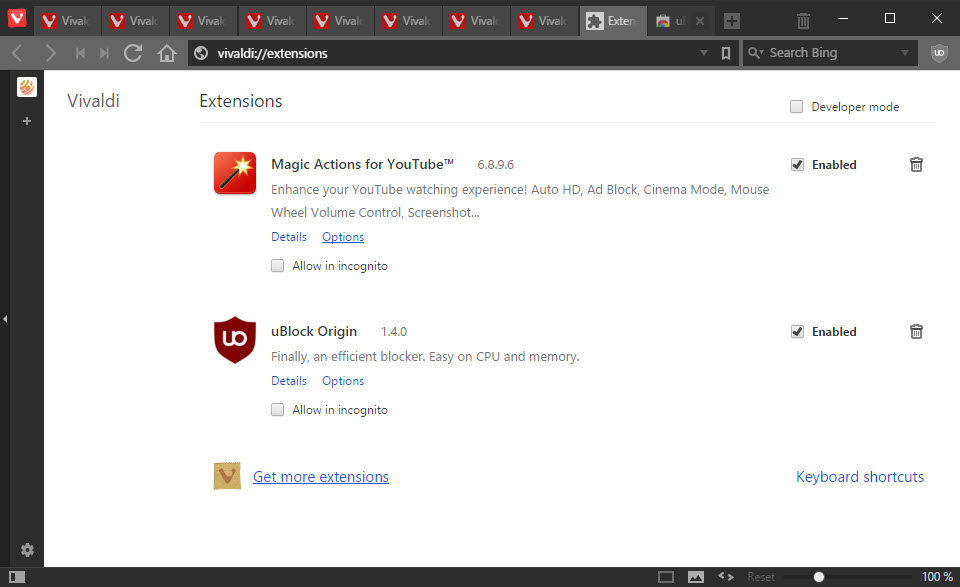Screen dimensions: 960x587
Task: Click the Magic Actions version 6.8.9.6
Action: 495,165
